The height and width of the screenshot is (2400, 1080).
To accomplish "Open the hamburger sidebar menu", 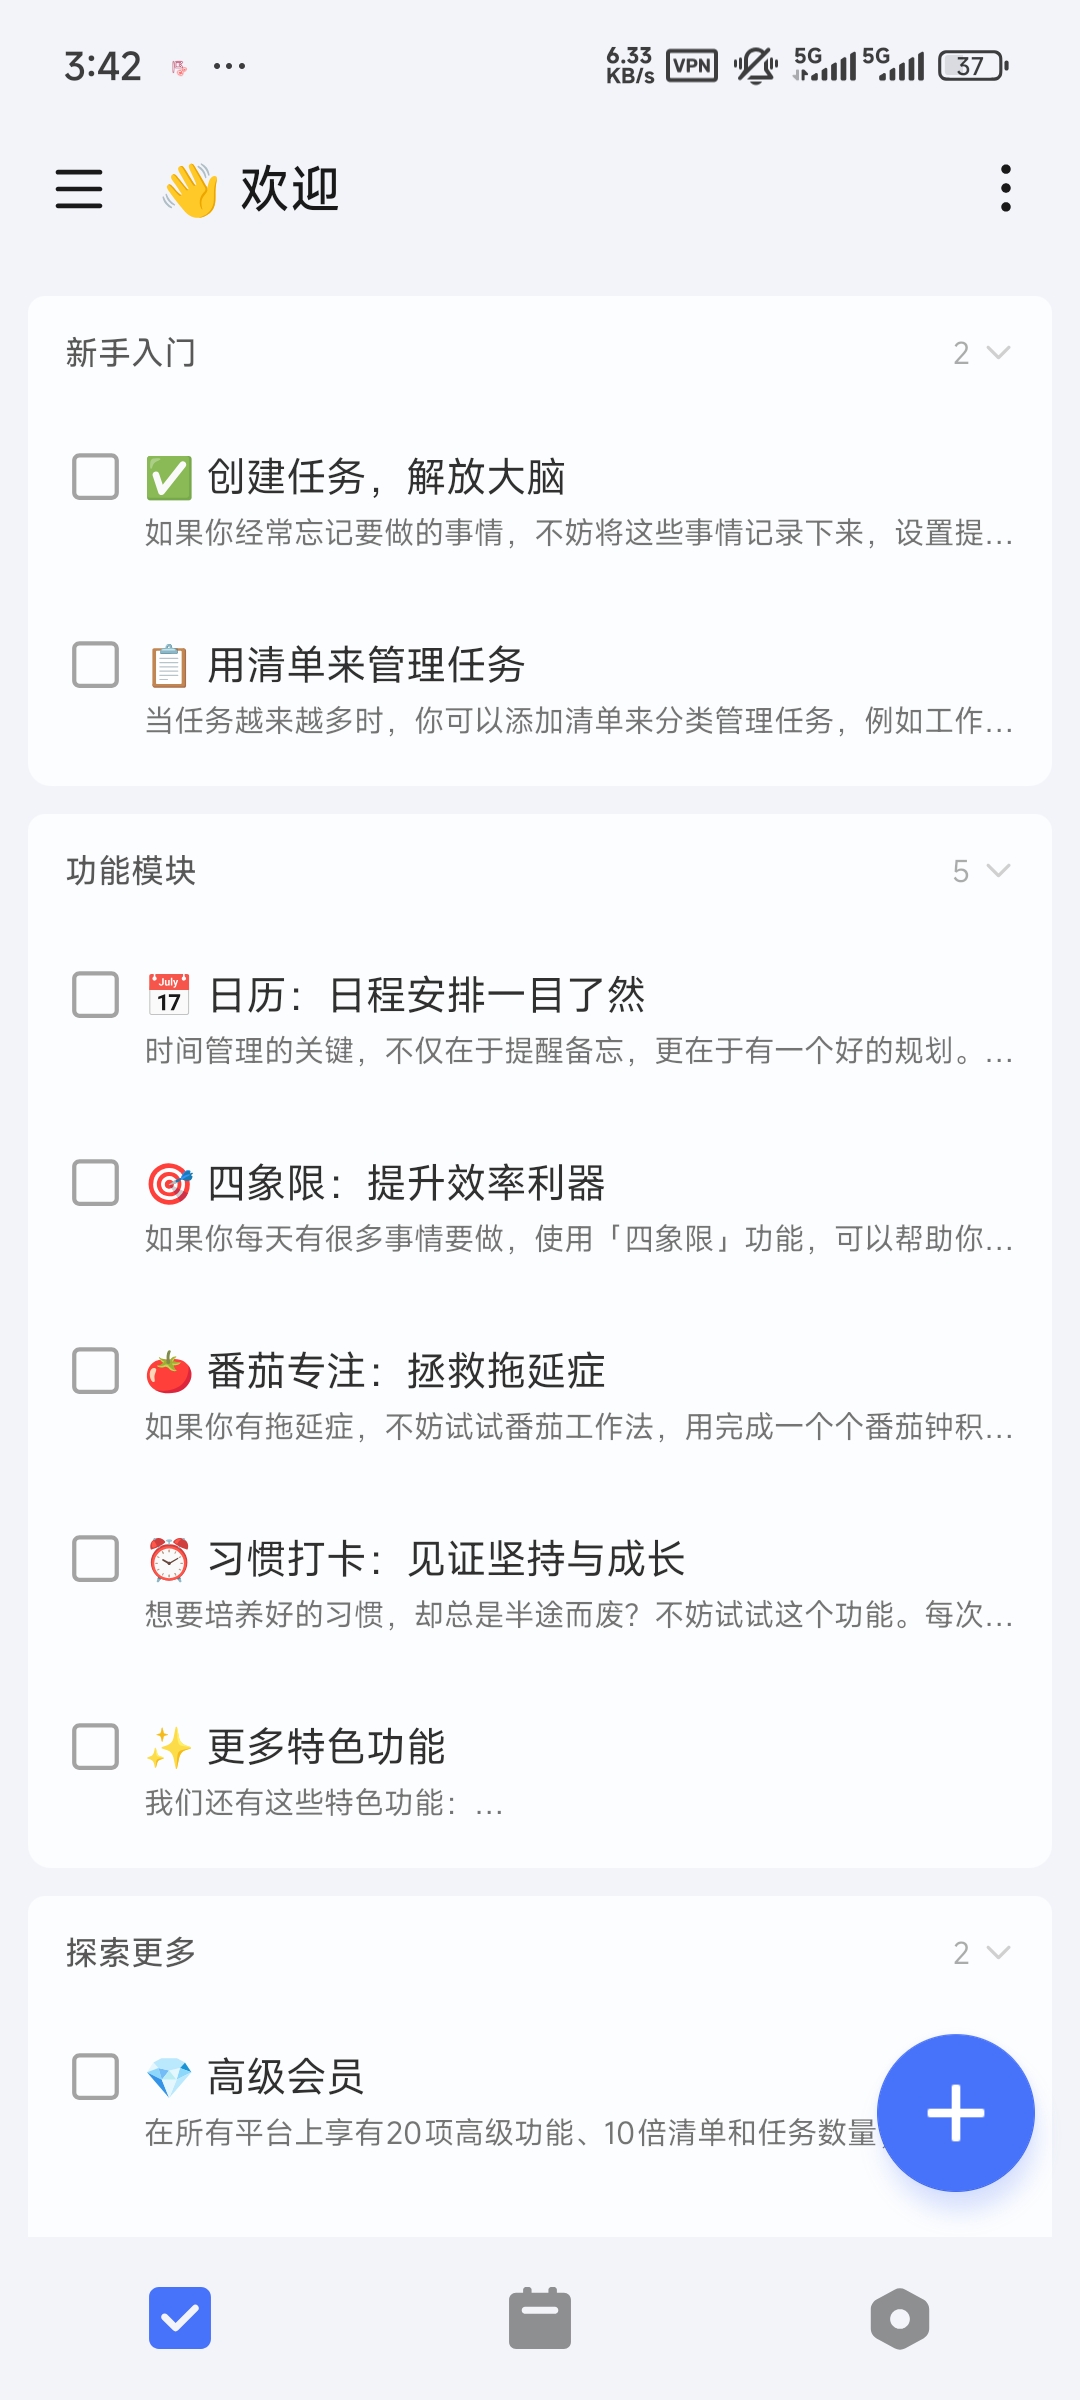I will coord(79,189).
